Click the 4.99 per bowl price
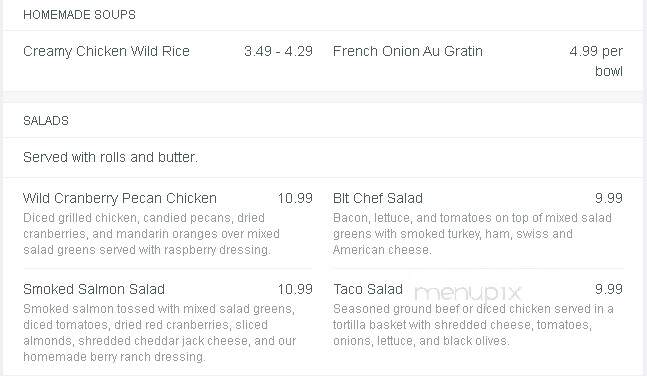 pyautogui.click(x=596, y=61)
